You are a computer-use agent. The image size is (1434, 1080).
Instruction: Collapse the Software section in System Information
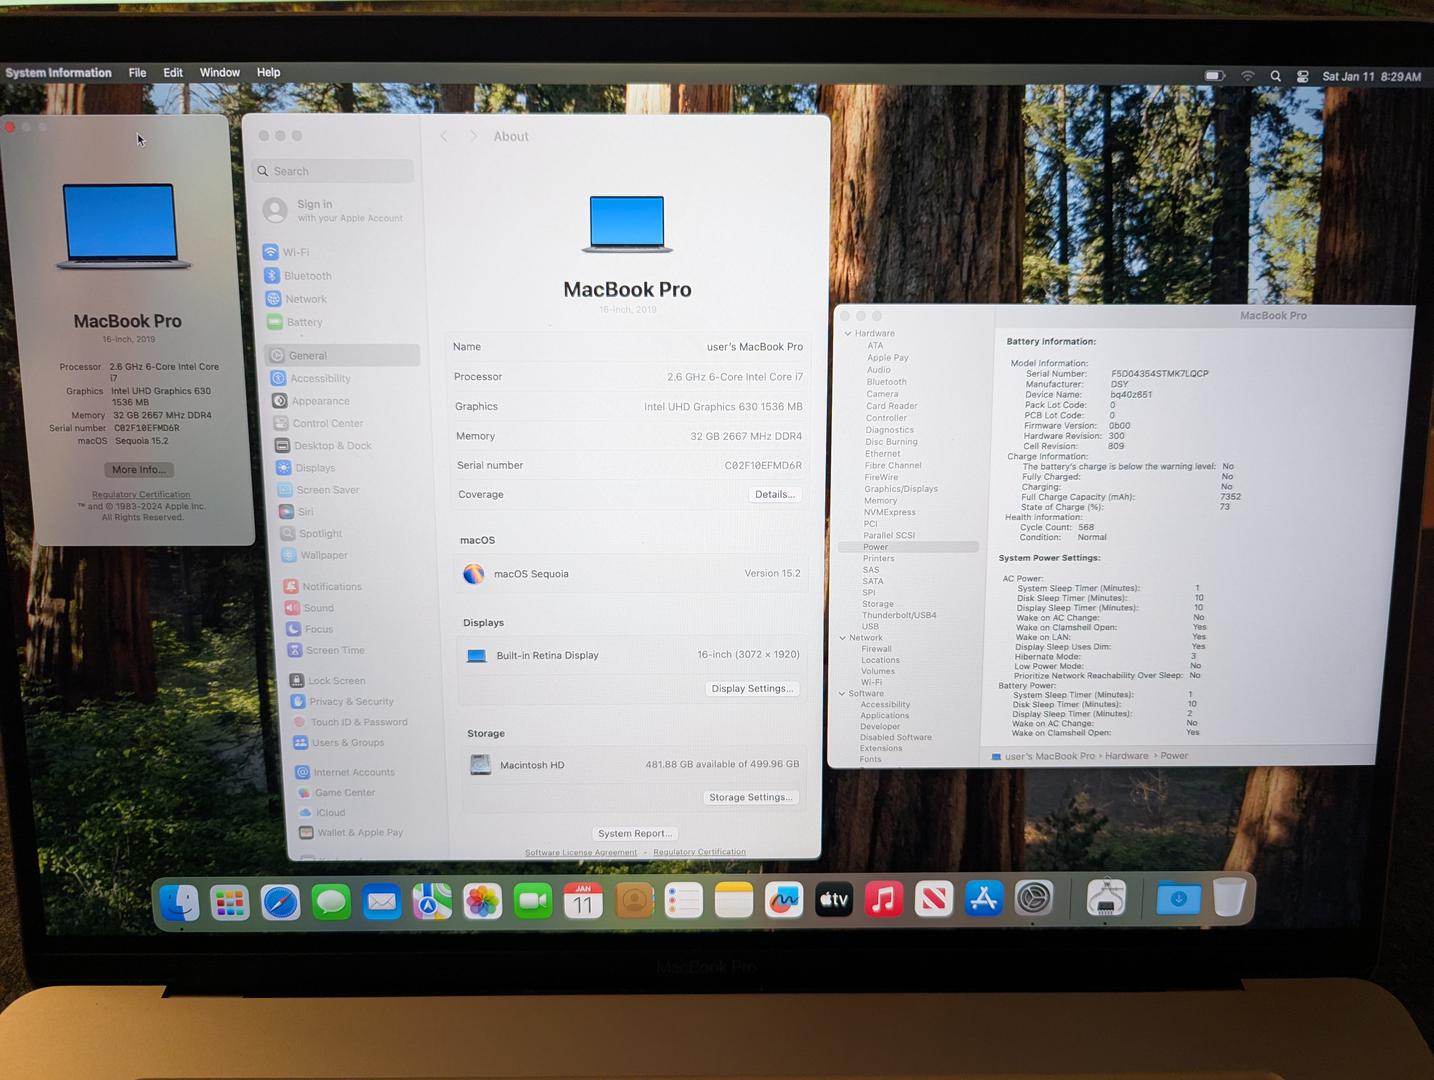pos(842,693)
